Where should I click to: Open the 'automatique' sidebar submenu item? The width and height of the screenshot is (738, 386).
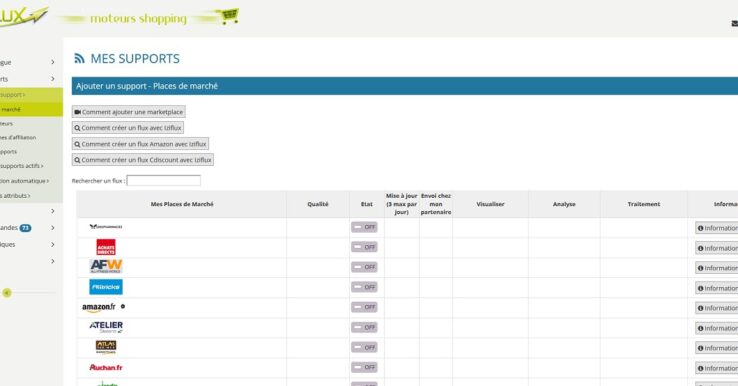(x=24, y=181)
